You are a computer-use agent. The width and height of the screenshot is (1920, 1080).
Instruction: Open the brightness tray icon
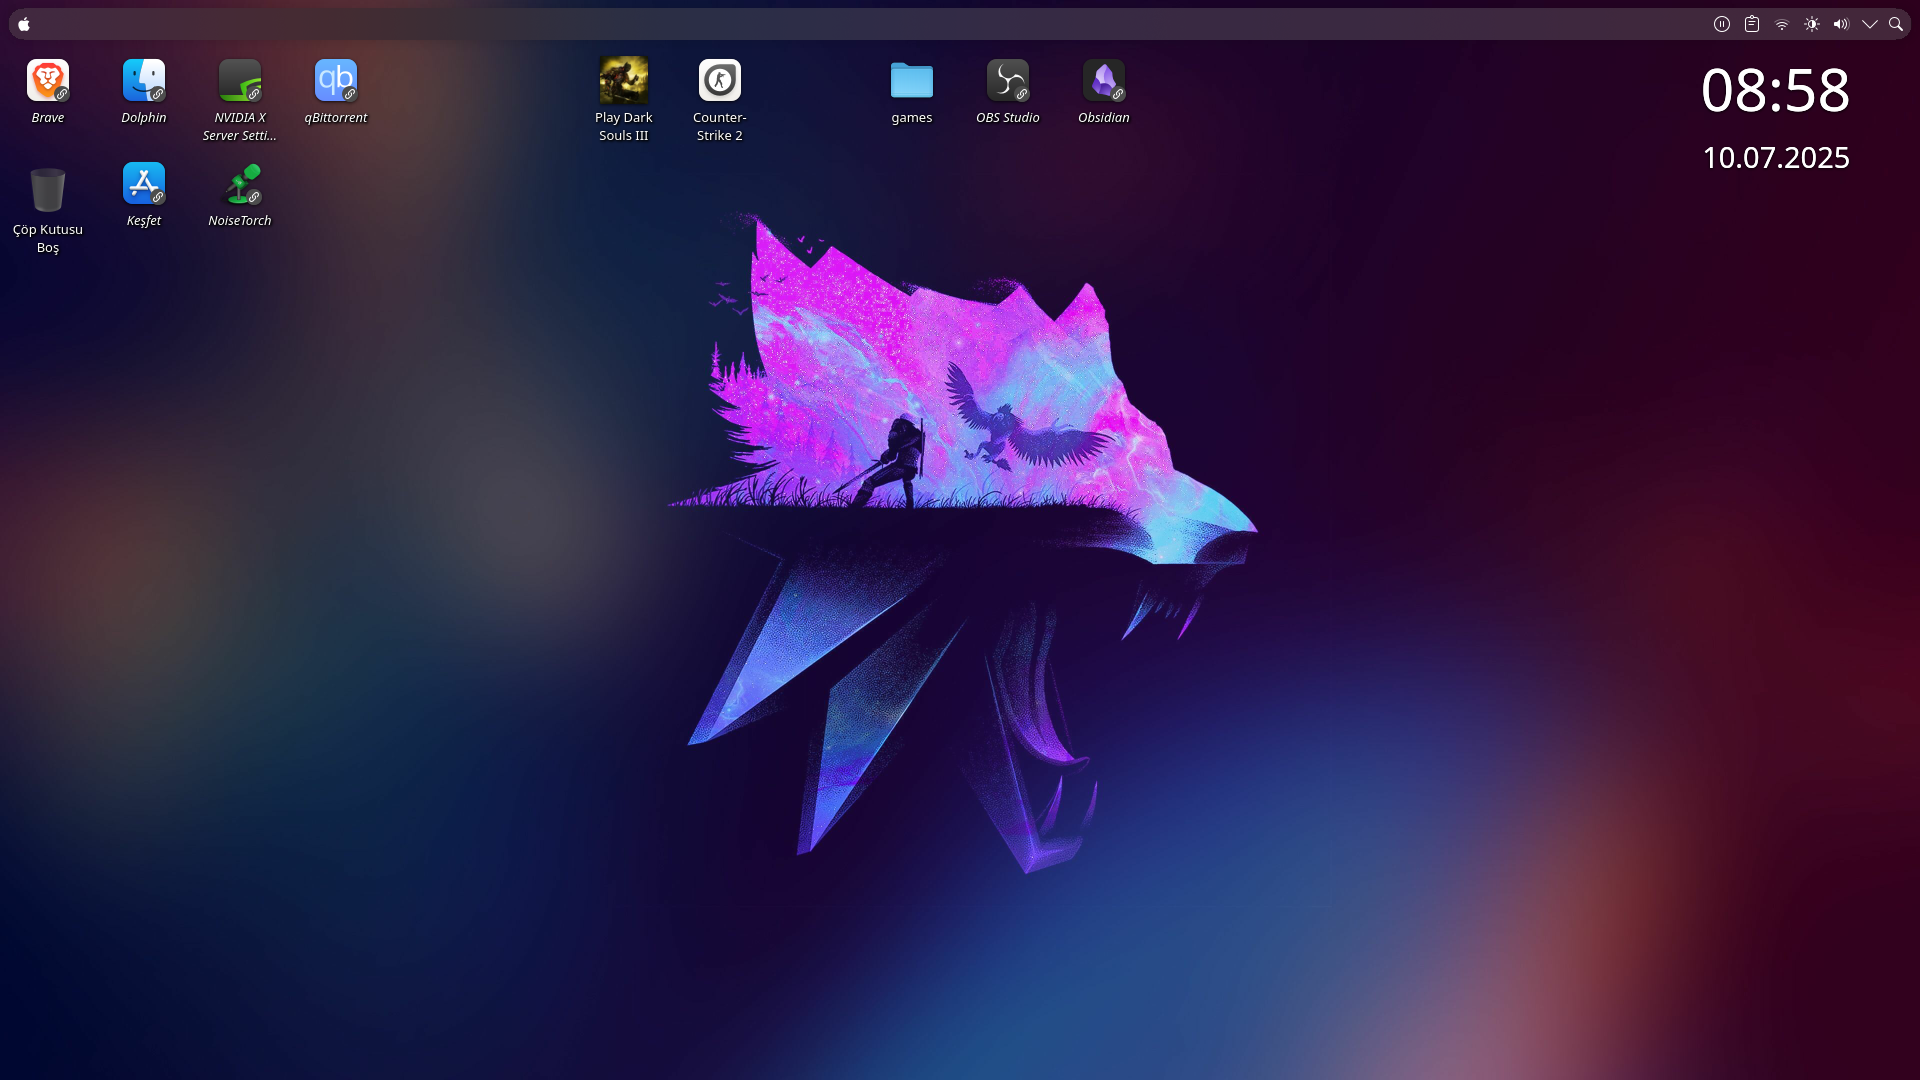(x=1812, y=24)
